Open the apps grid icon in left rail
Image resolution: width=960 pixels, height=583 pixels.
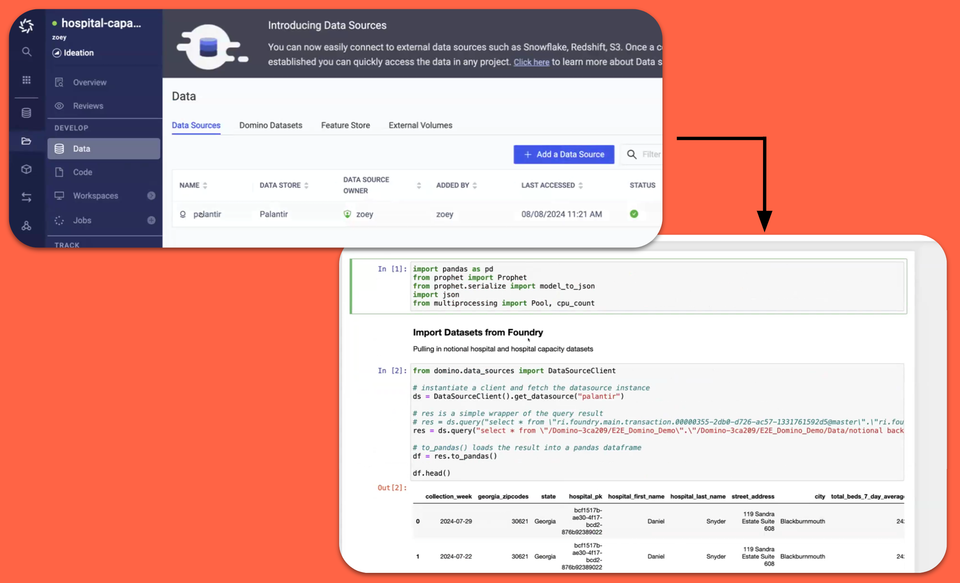click(x=26, y=80)
